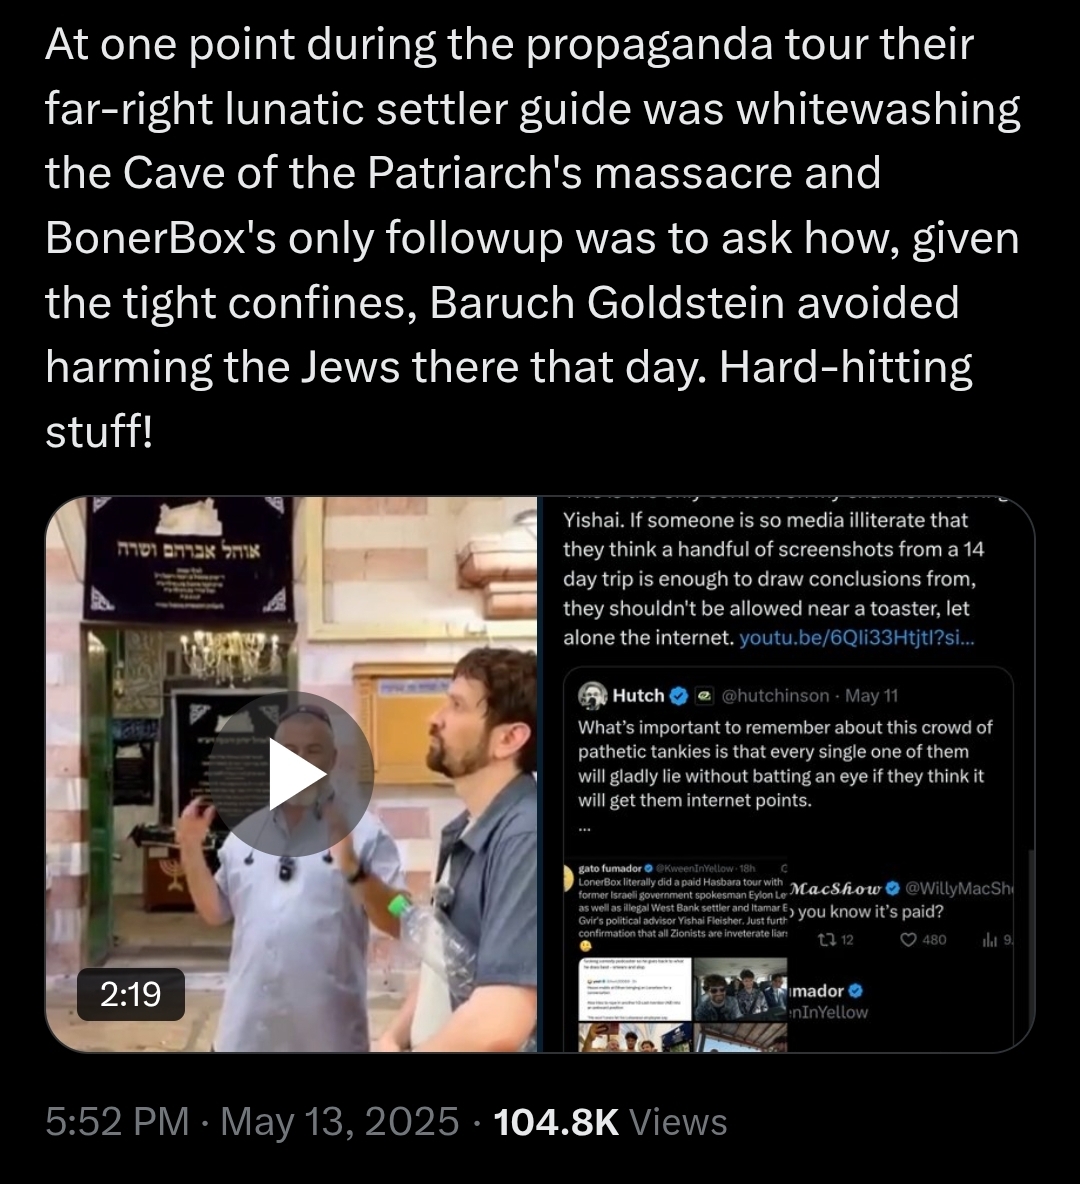Click MacShow's blue verified badge
The image size is (1080, 1184).
[x=892, y=888]
